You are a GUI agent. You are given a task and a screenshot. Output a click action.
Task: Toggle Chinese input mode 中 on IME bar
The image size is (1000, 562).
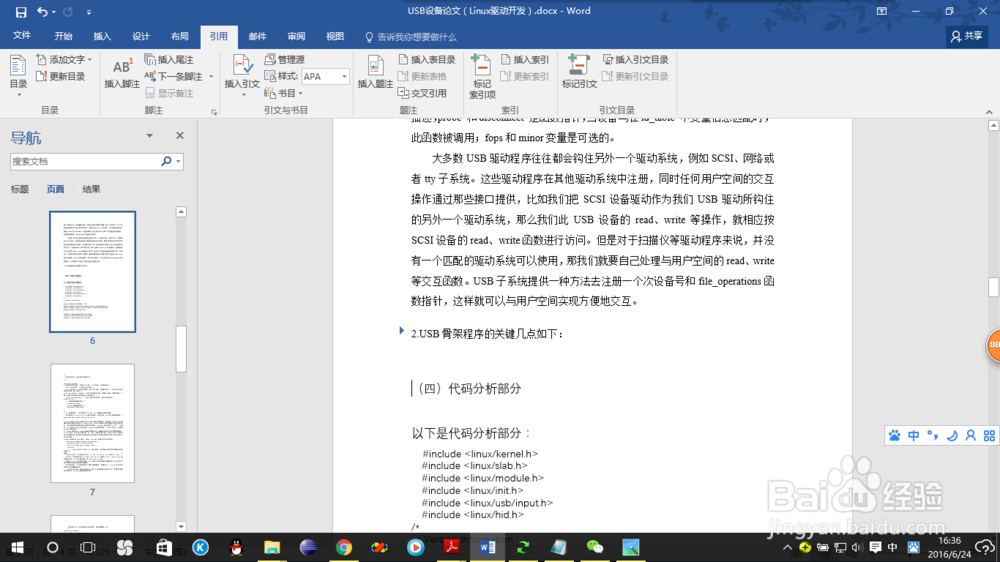click(x=913, y=436)
